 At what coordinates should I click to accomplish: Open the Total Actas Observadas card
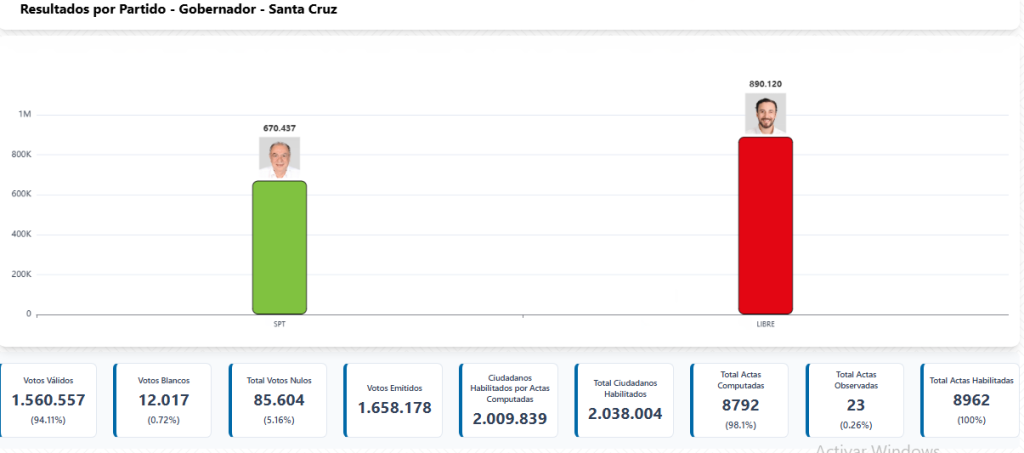pos(856,400)
